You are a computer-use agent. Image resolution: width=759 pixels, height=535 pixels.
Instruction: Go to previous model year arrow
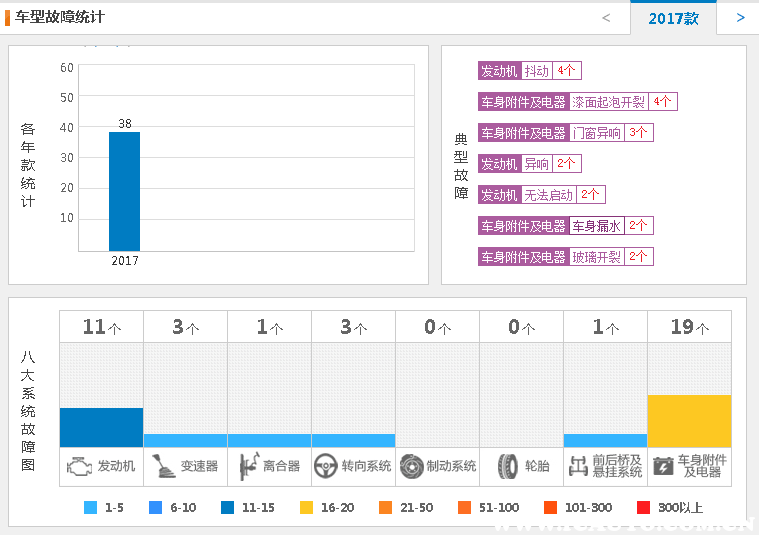(606, 18)
